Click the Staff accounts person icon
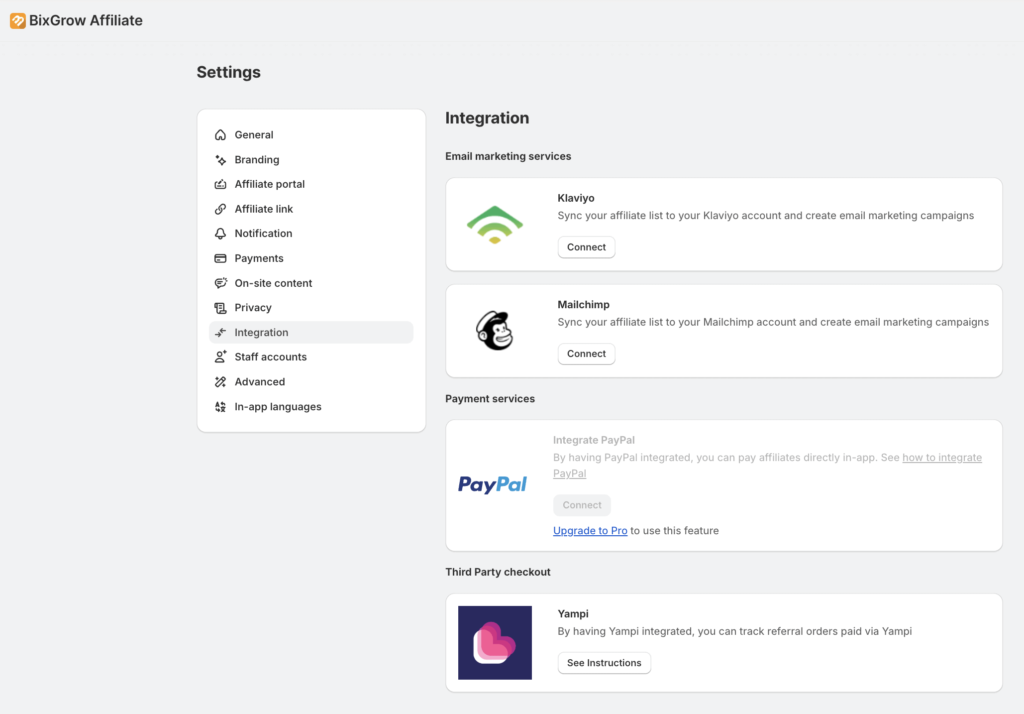 coord(221,357)
